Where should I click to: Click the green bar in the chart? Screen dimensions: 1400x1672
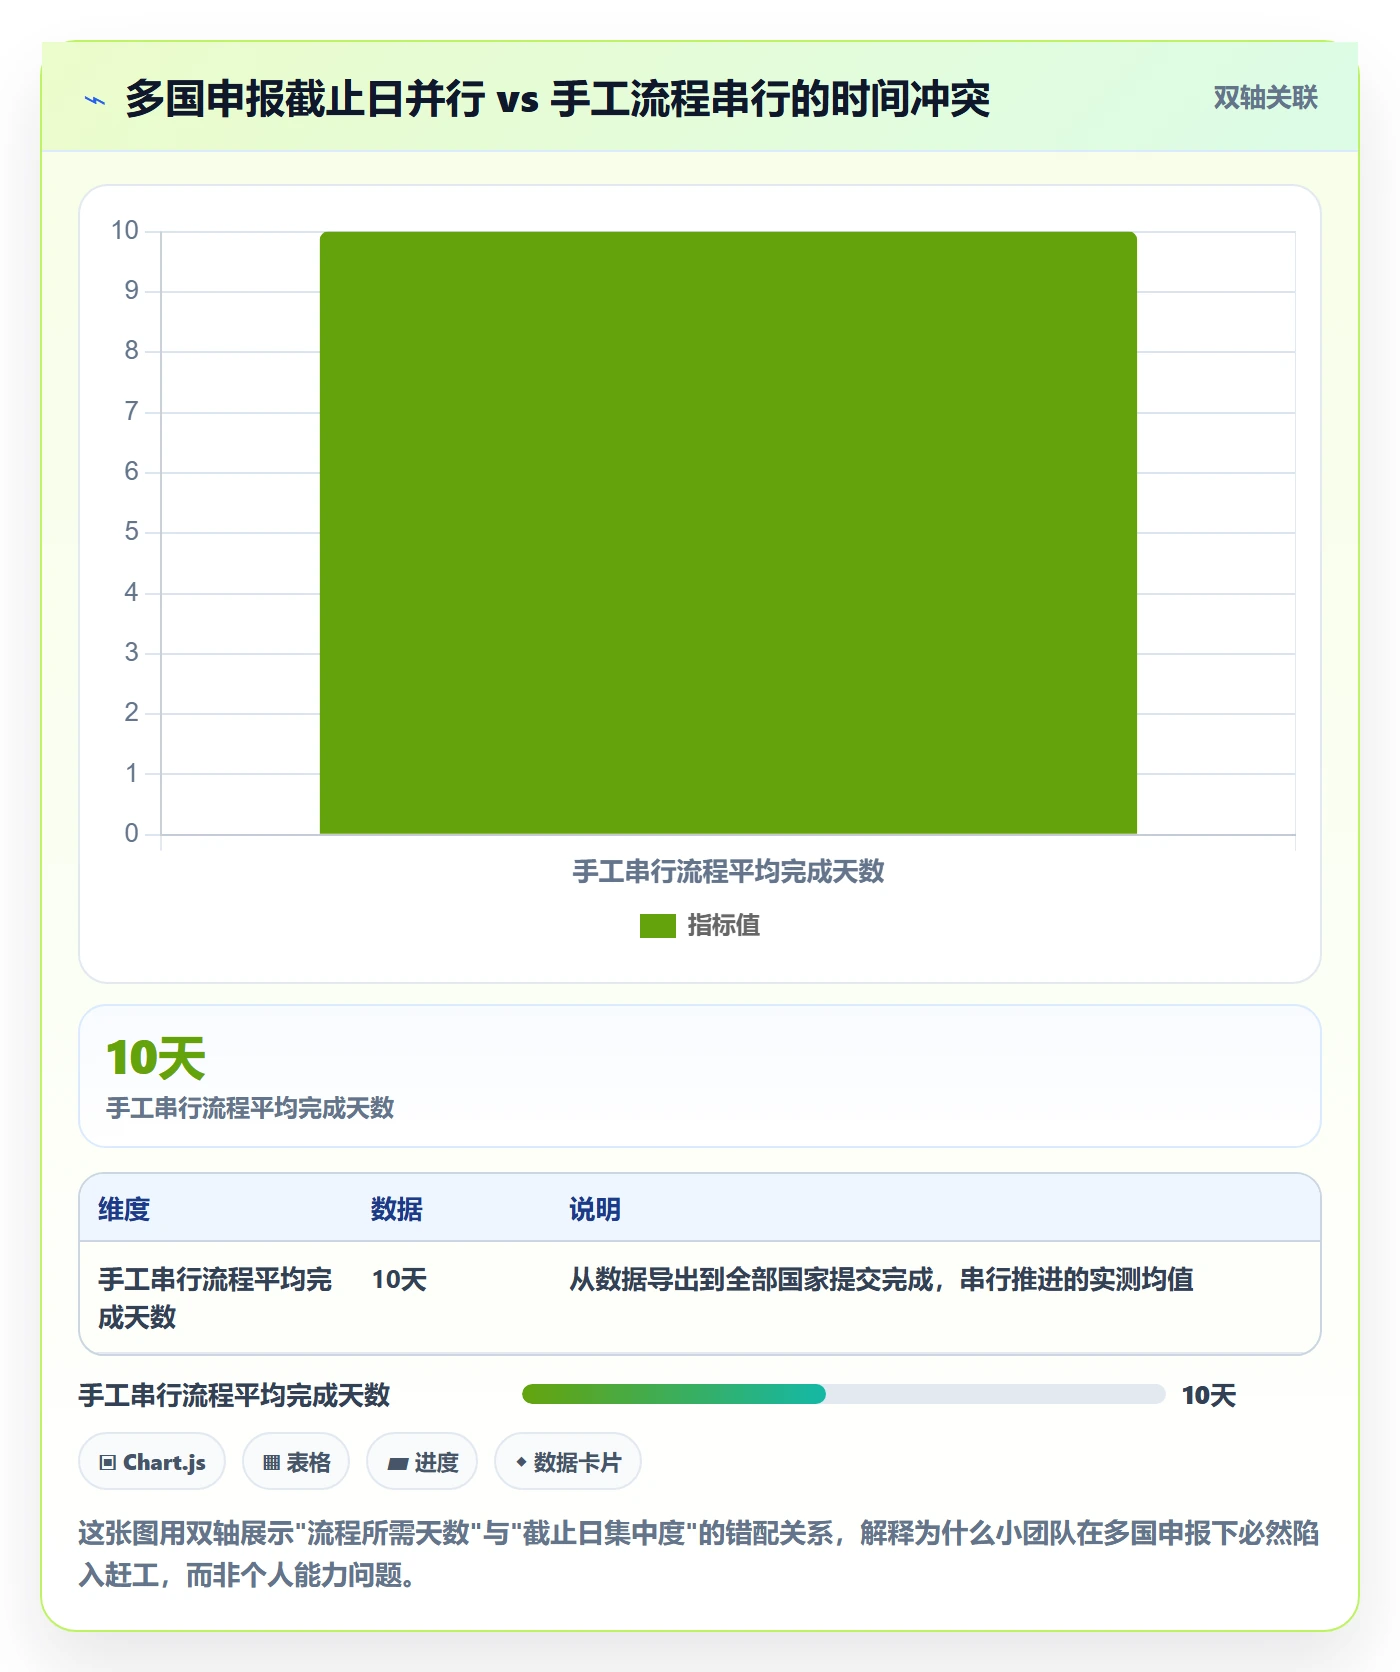tap(728, 532)
